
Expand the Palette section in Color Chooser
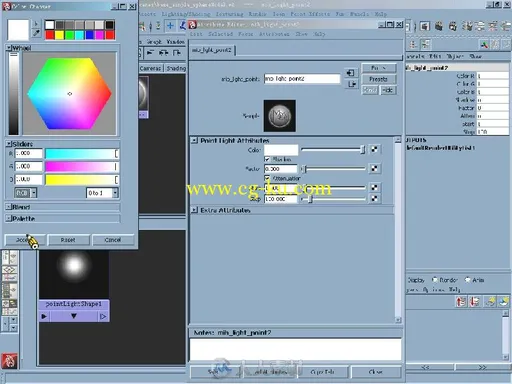pyautogui.click(x=9, y=218)
